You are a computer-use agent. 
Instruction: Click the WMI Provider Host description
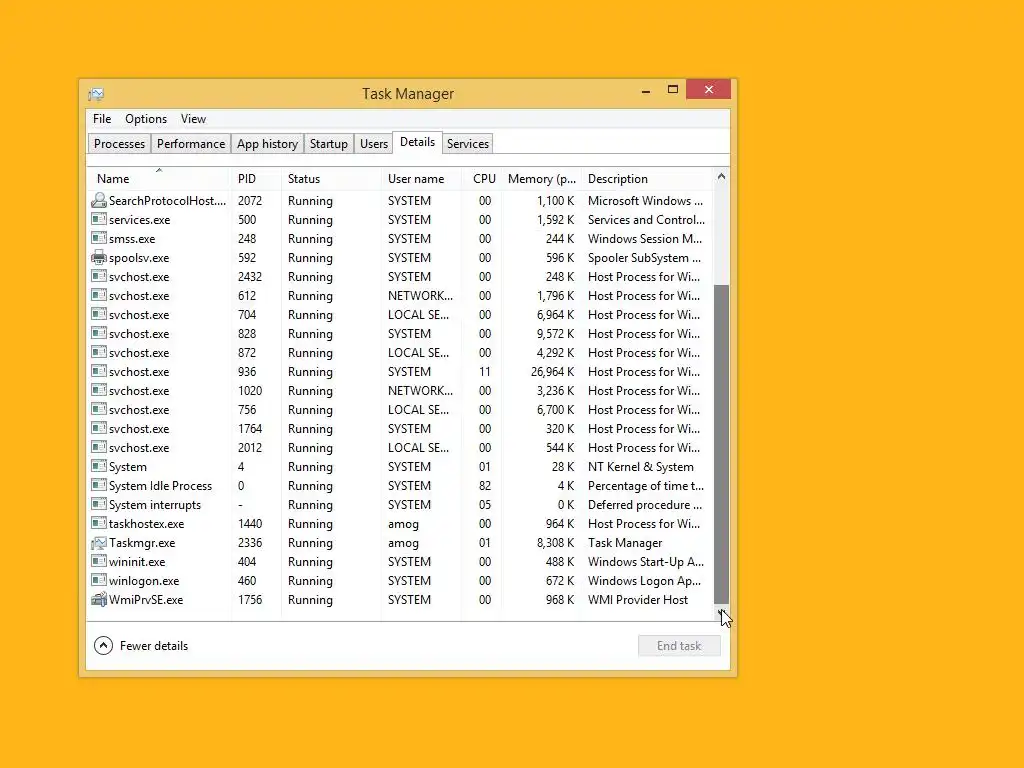[638, 600]
